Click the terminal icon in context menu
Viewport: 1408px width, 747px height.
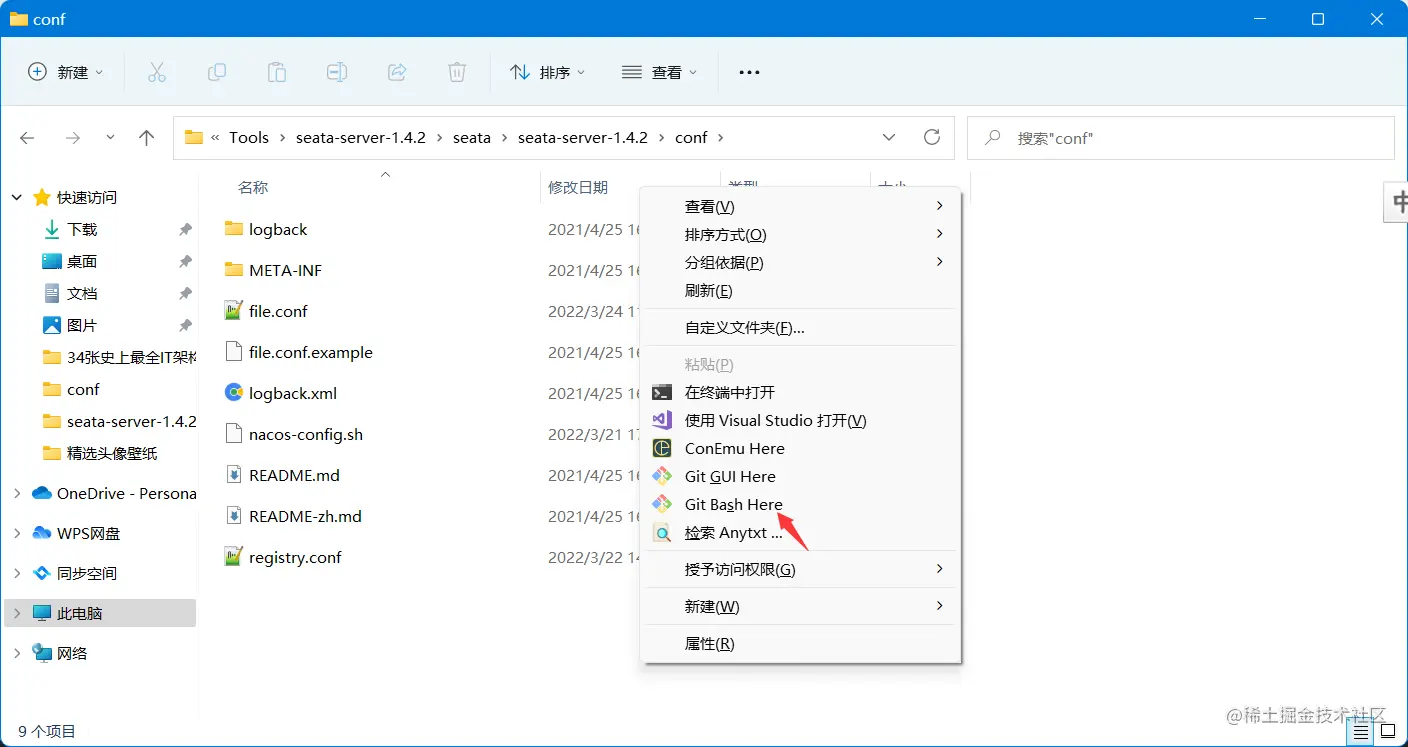coord(662,392)
